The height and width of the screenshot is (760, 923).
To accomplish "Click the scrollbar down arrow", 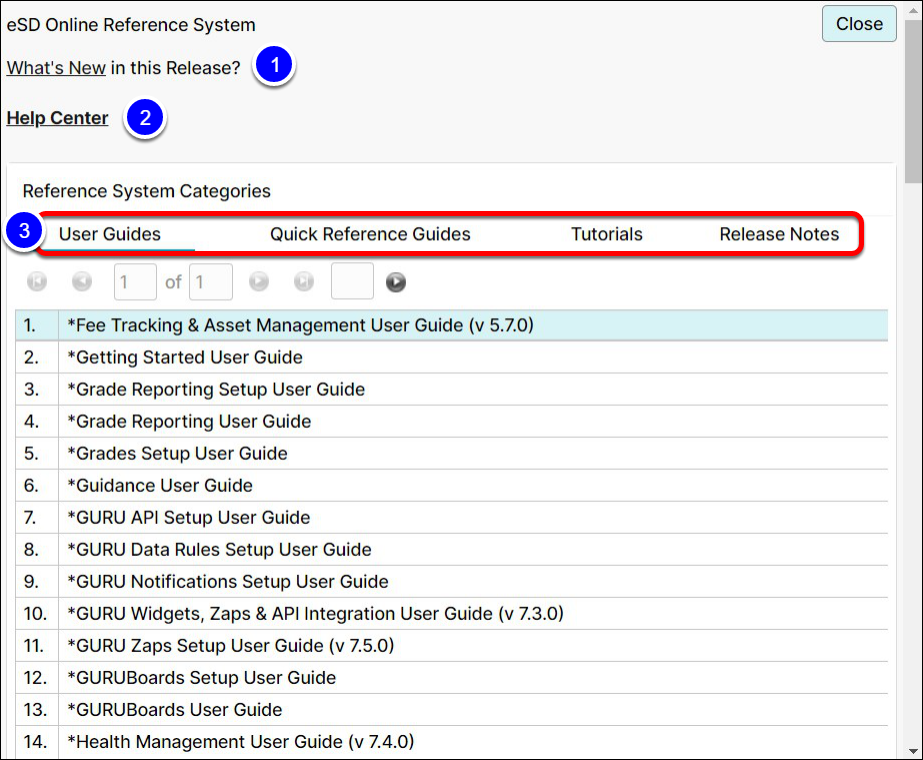I will point(914,751).
